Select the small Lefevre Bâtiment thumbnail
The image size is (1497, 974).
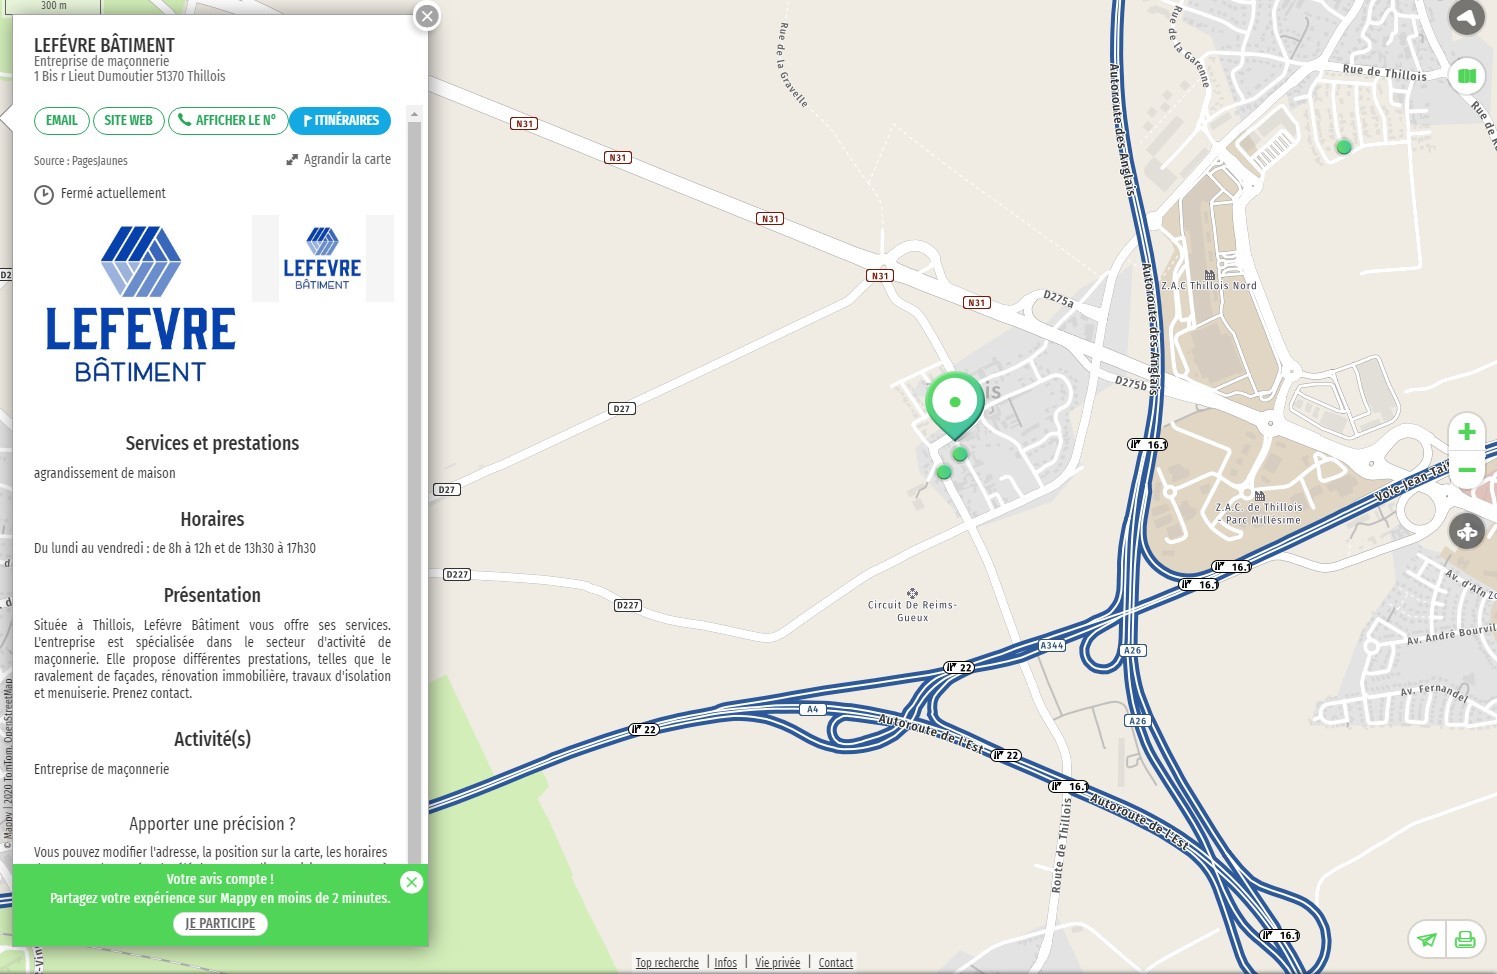pyautogui.click(x=322, y=258)
